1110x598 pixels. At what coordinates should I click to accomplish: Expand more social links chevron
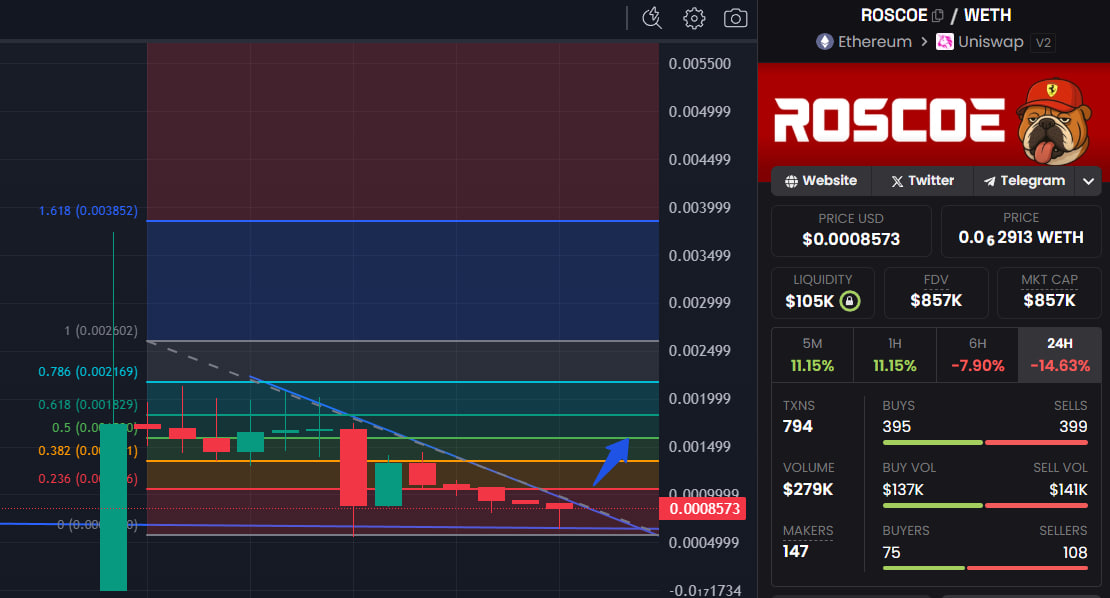click(1088, 181)
